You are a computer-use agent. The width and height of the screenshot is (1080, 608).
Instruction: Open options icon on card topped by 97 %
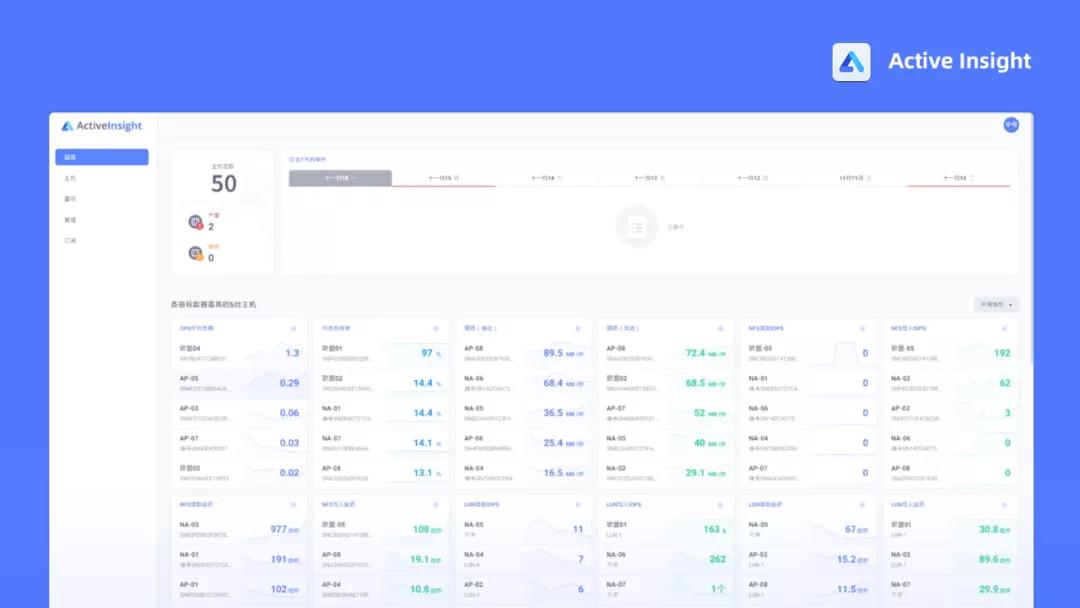(435, 328)
